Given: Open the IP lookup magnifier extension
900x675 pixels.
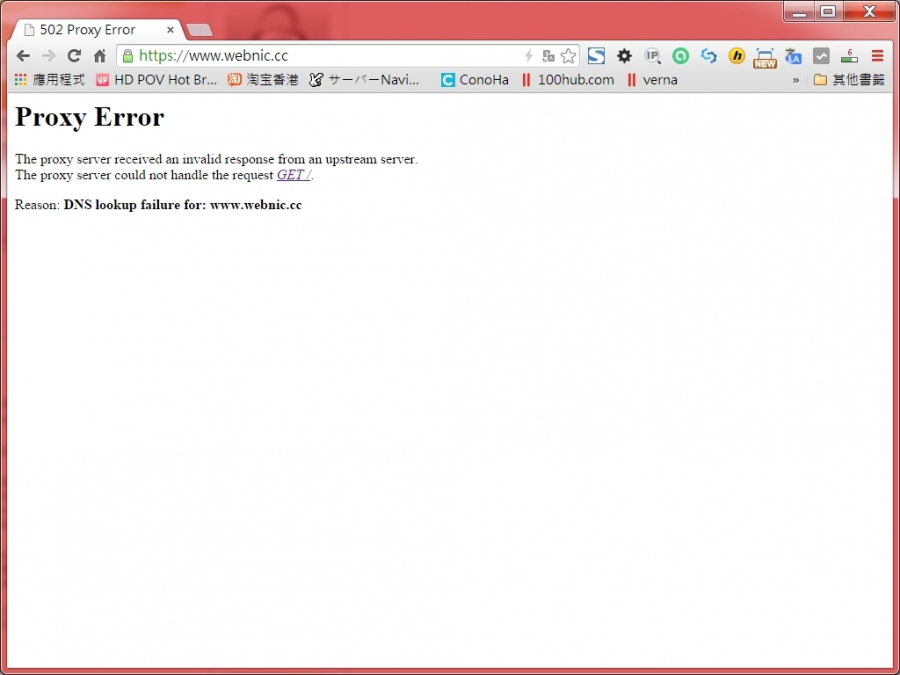Looking at the screenshot, I should (652, 56).
